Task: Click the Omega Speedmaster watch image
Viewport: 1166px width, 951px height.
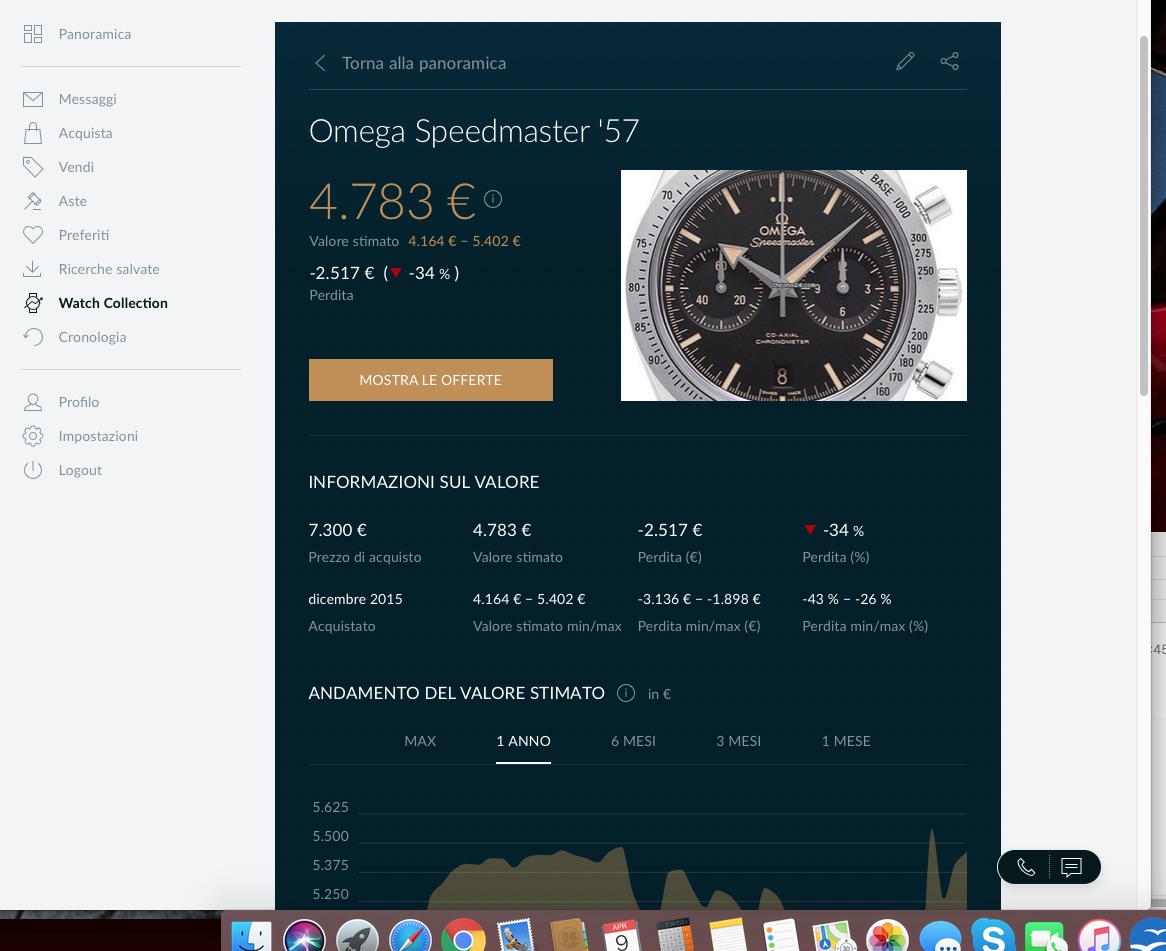Action: coord(793,285)
